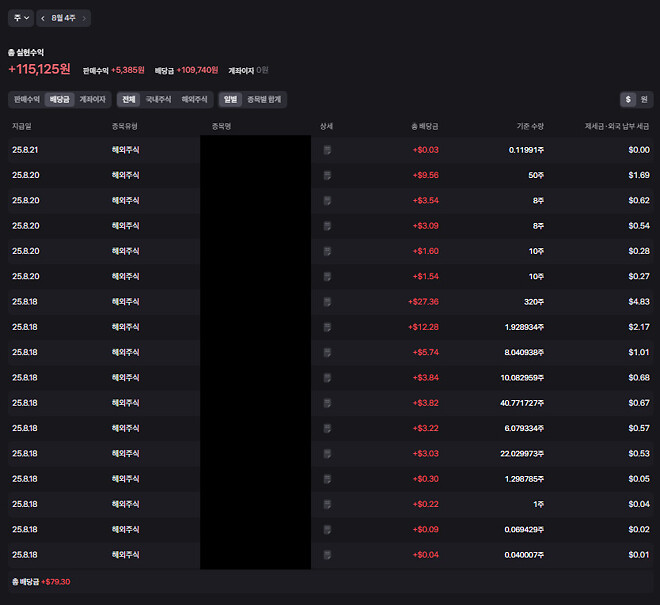Open detail icon for +$3.22 row
660x605 pixels.
pyautogui.click(x=327, y=428)
